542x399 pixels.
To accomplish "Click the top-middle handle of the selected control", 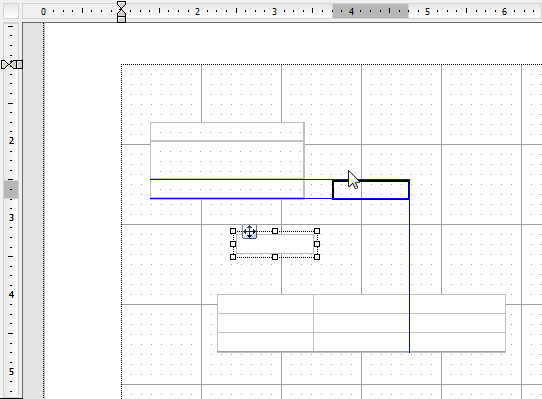I will (275, 231).
